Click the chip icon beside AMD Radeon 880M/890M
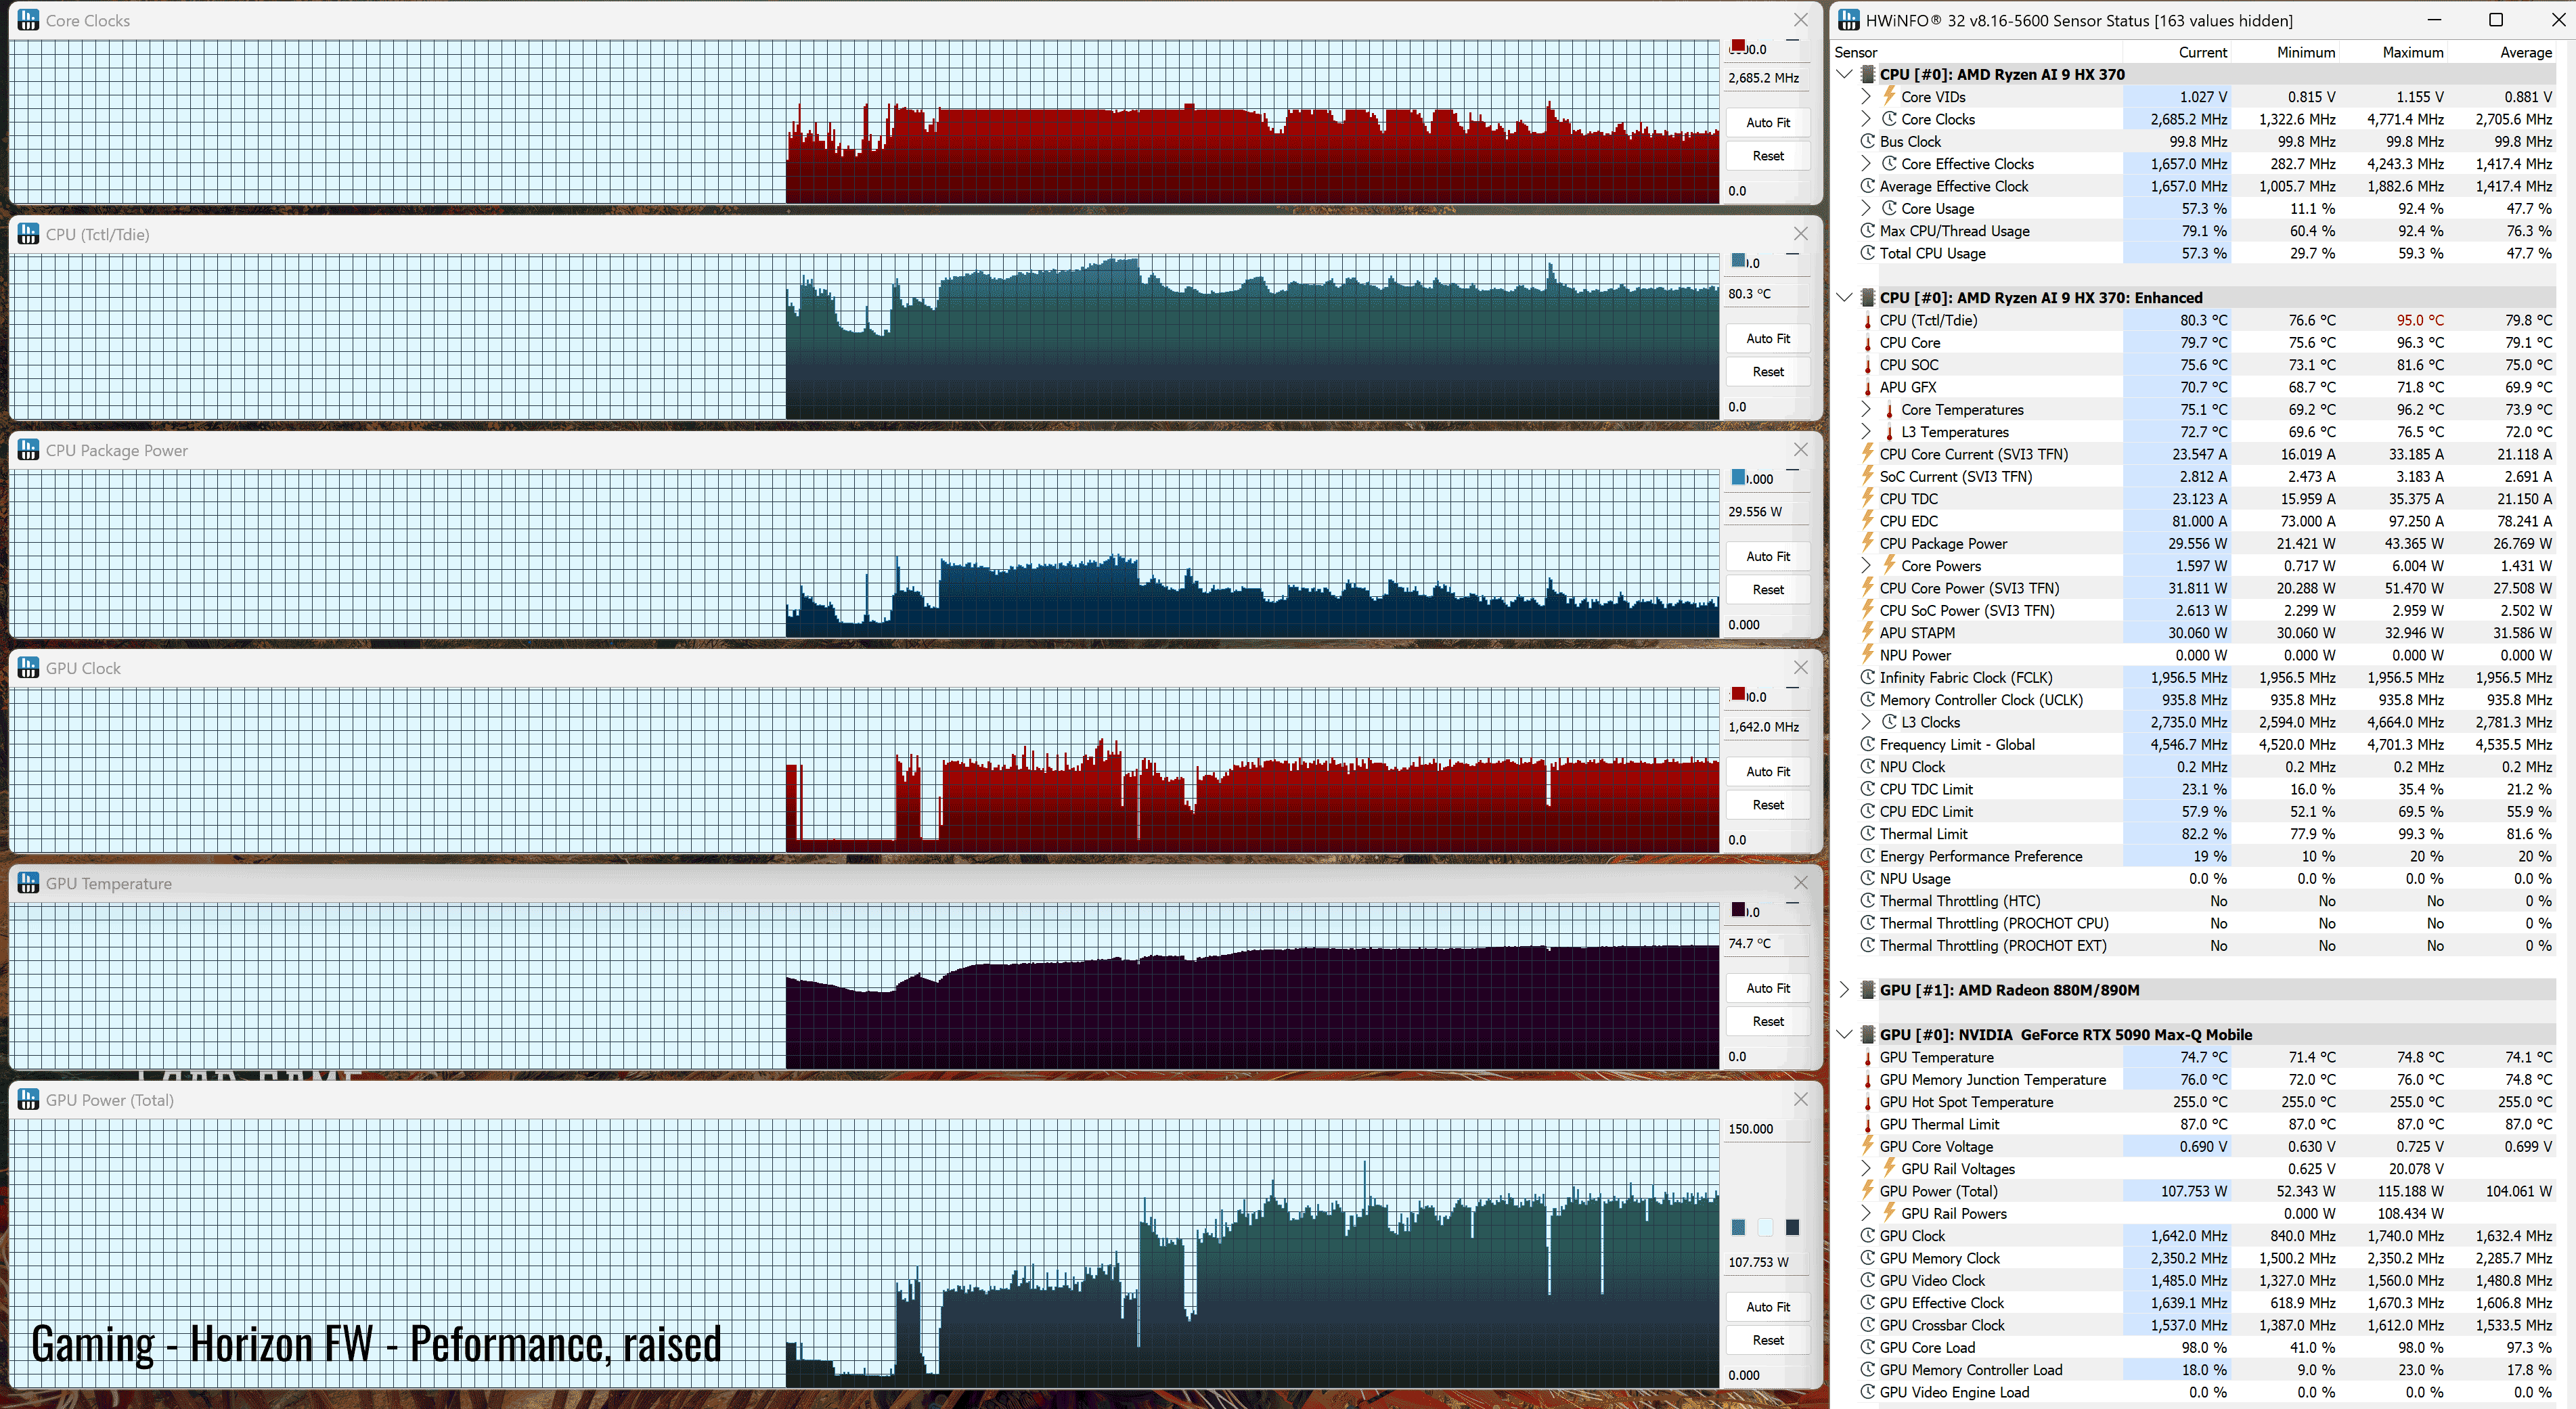This screenshot has width=2576, height=1409. tap(1867, 990)
